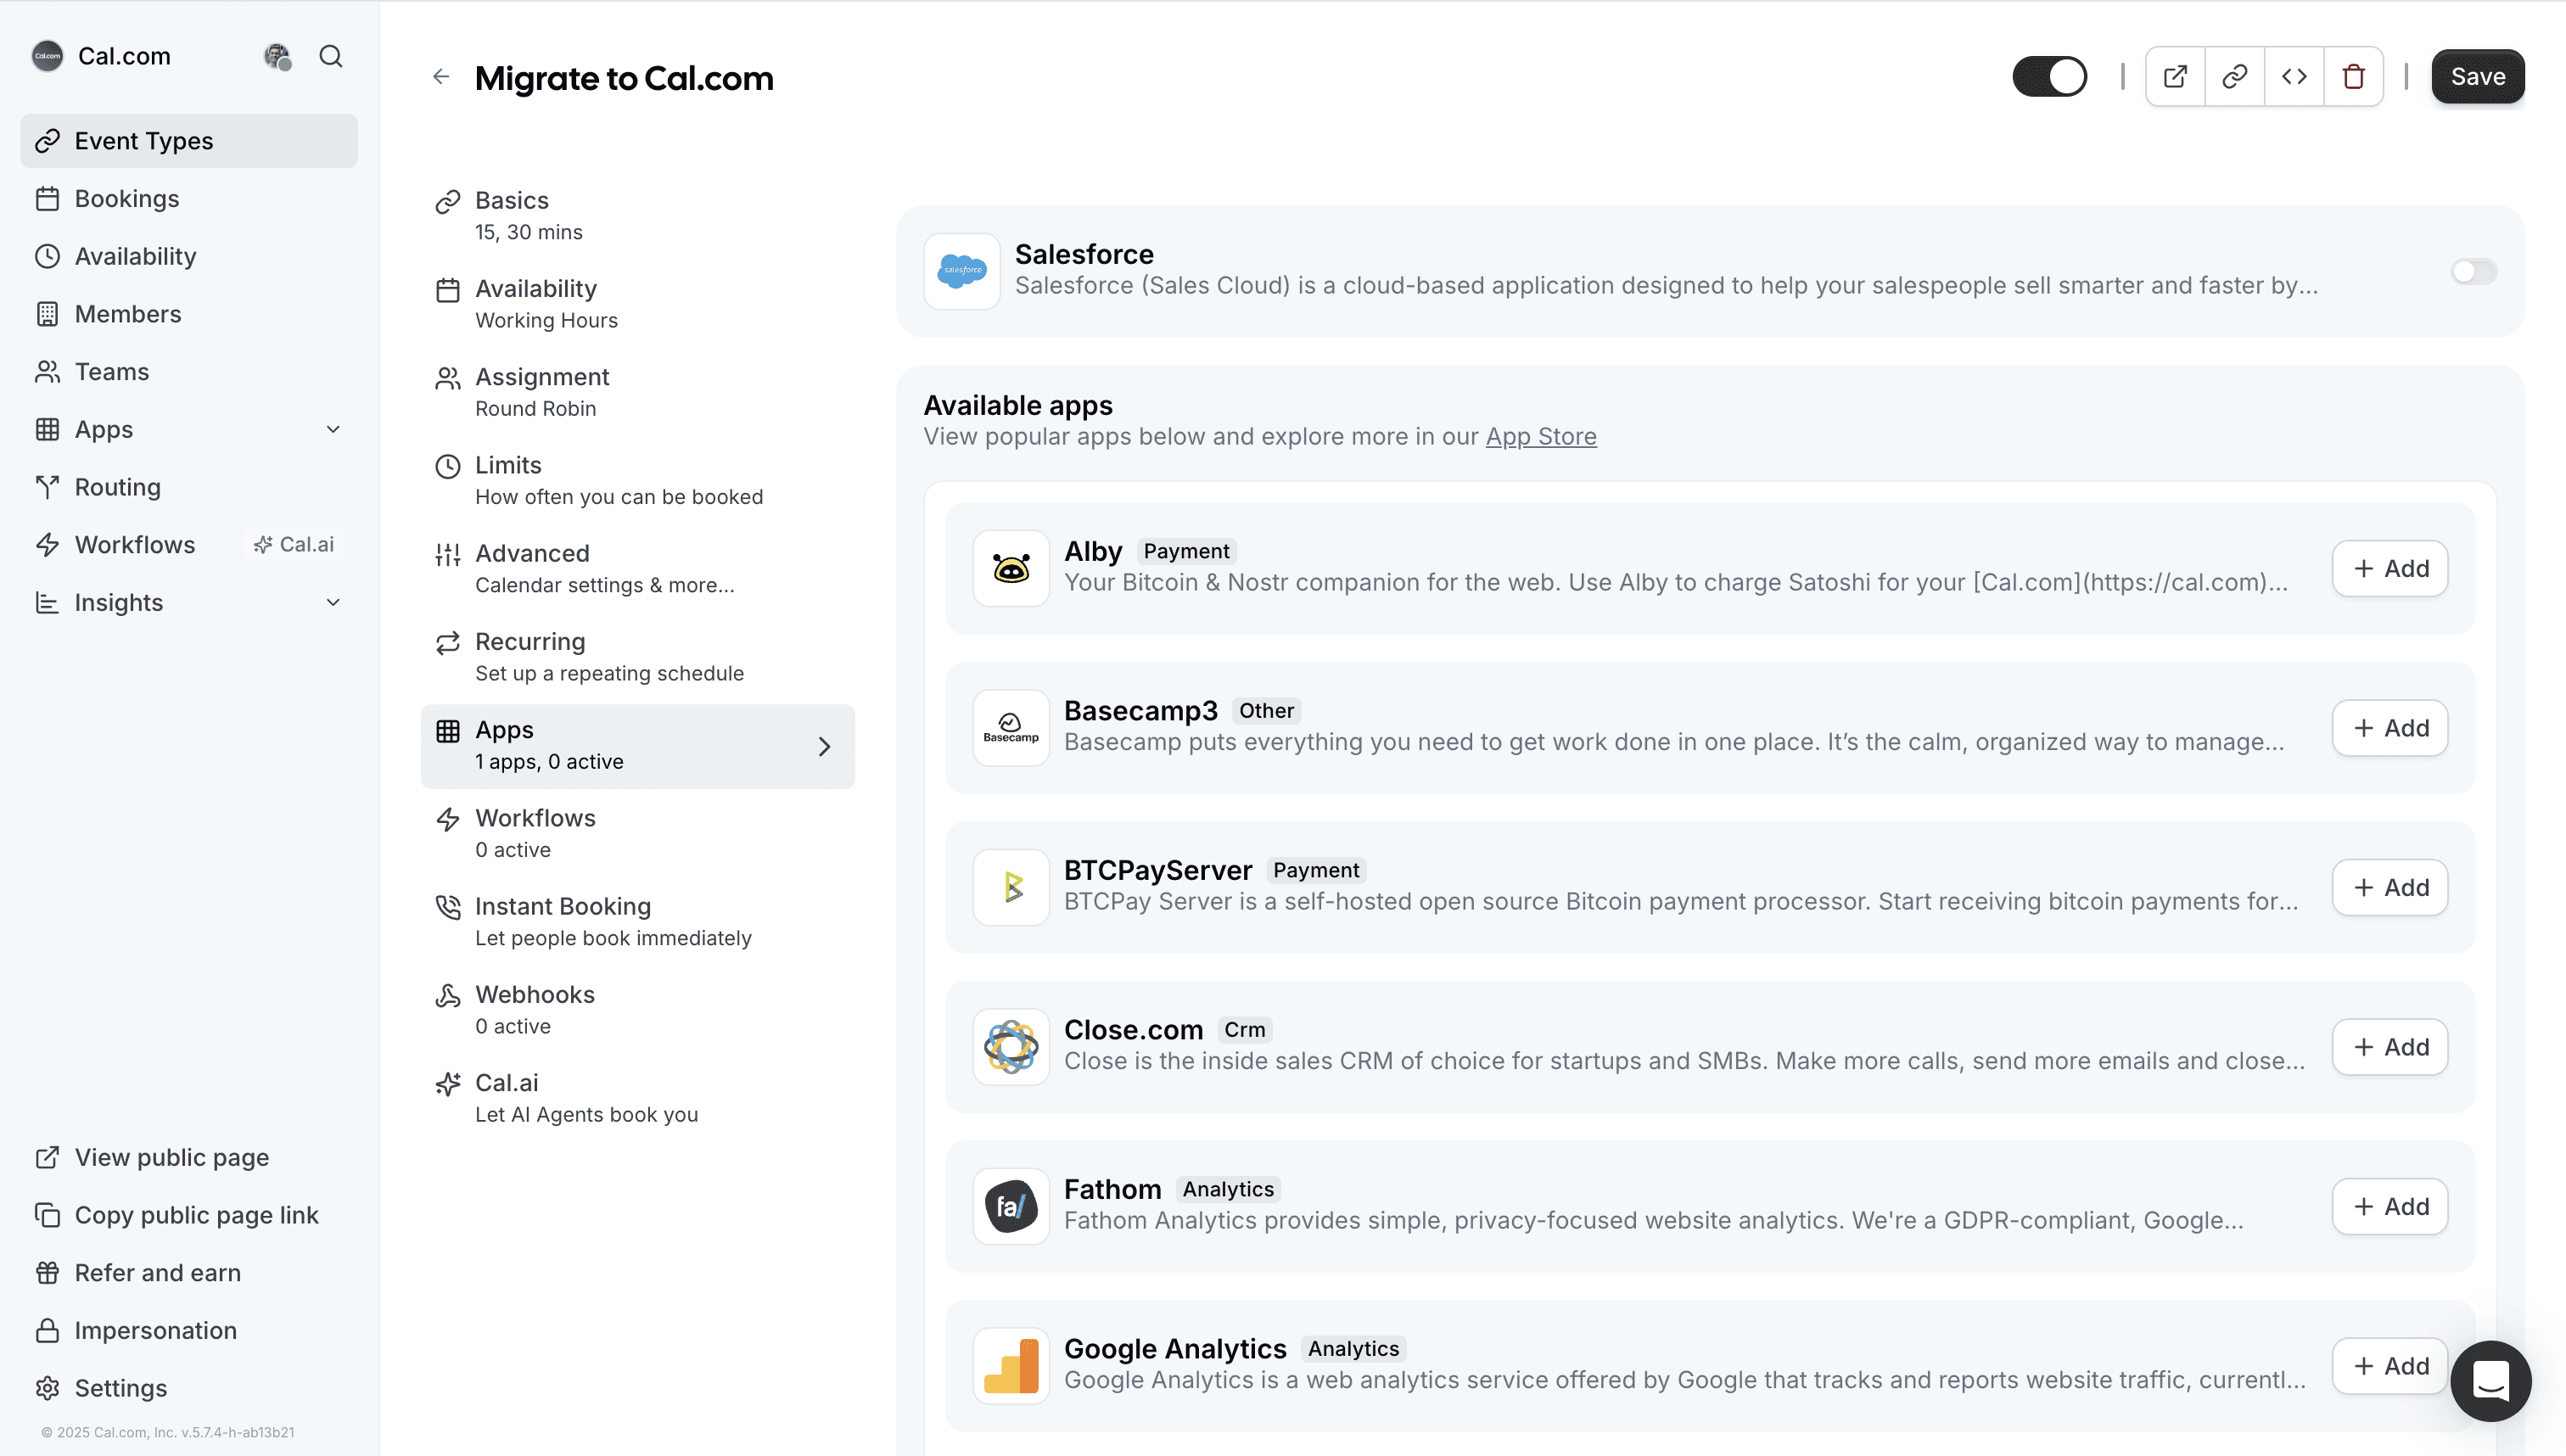Image resolution: width=2566 pixels, height=1456 pixels.
Task: Open event preview in new tab icon
Action: coord(2175,77)
